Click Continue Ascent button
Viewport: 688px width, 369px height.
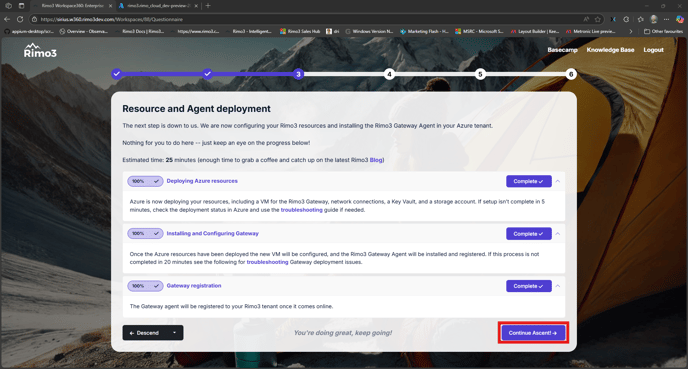pyautogui.click(x=533, y=333)
